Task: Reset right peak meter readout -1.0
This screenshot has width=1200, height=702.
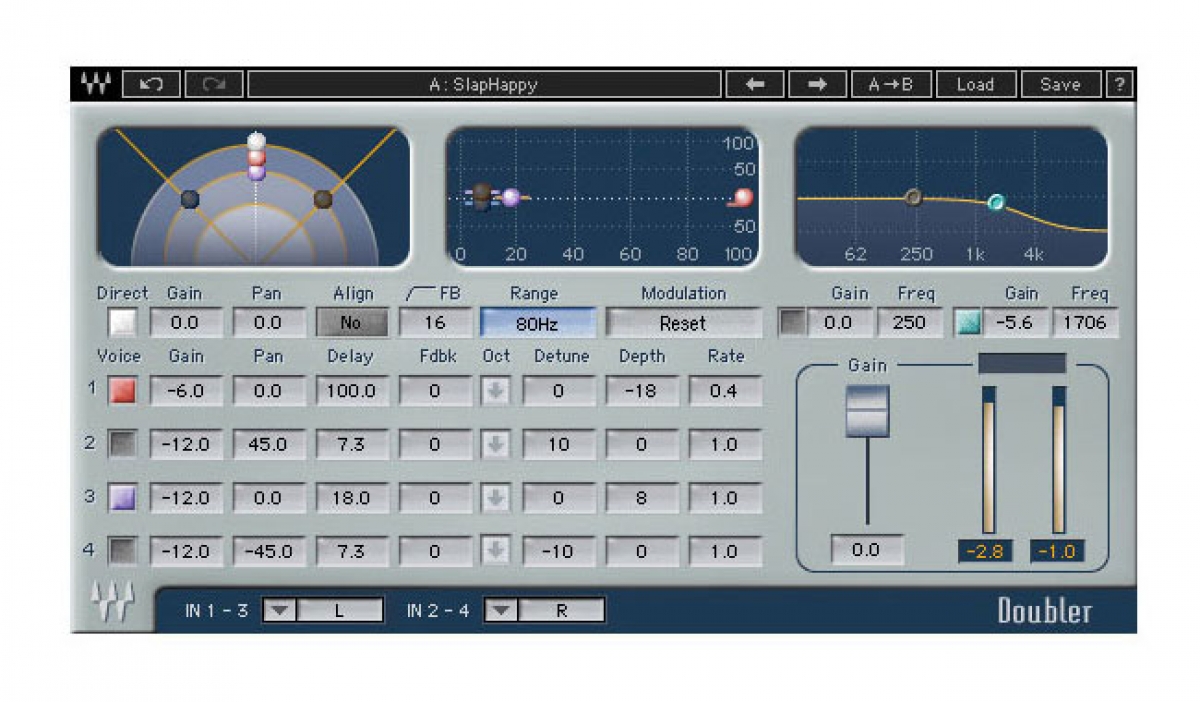Action: pyautogui.click(x=1057, y=551)
